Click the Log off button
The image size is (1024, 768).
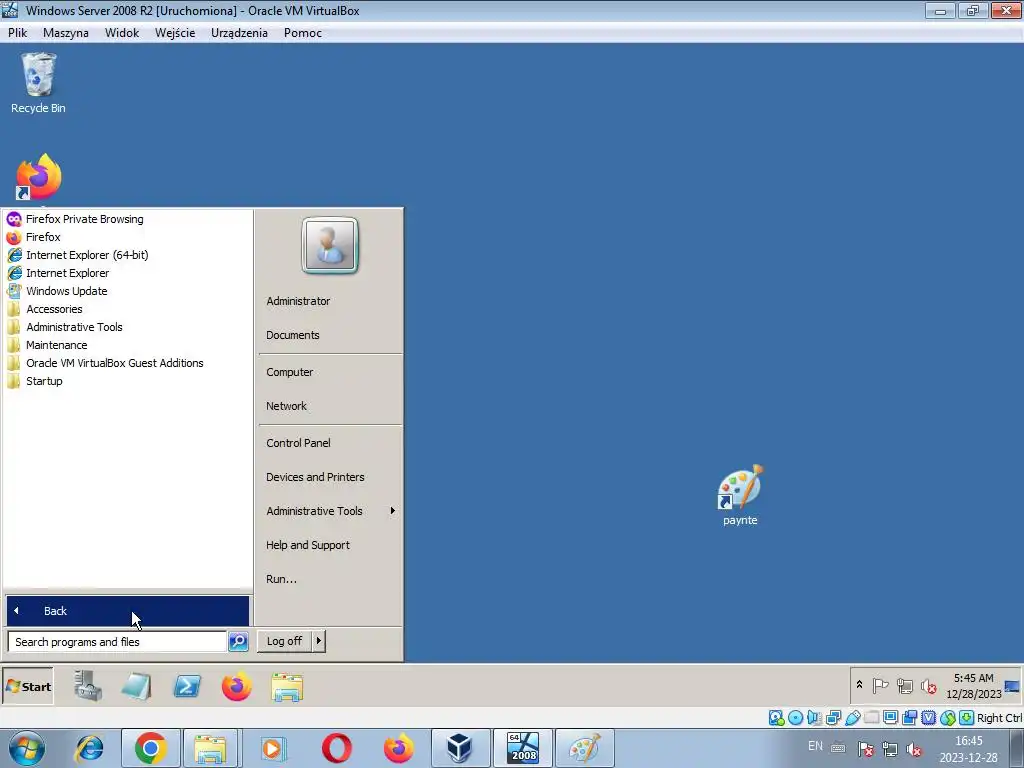[x=284, y=641]
